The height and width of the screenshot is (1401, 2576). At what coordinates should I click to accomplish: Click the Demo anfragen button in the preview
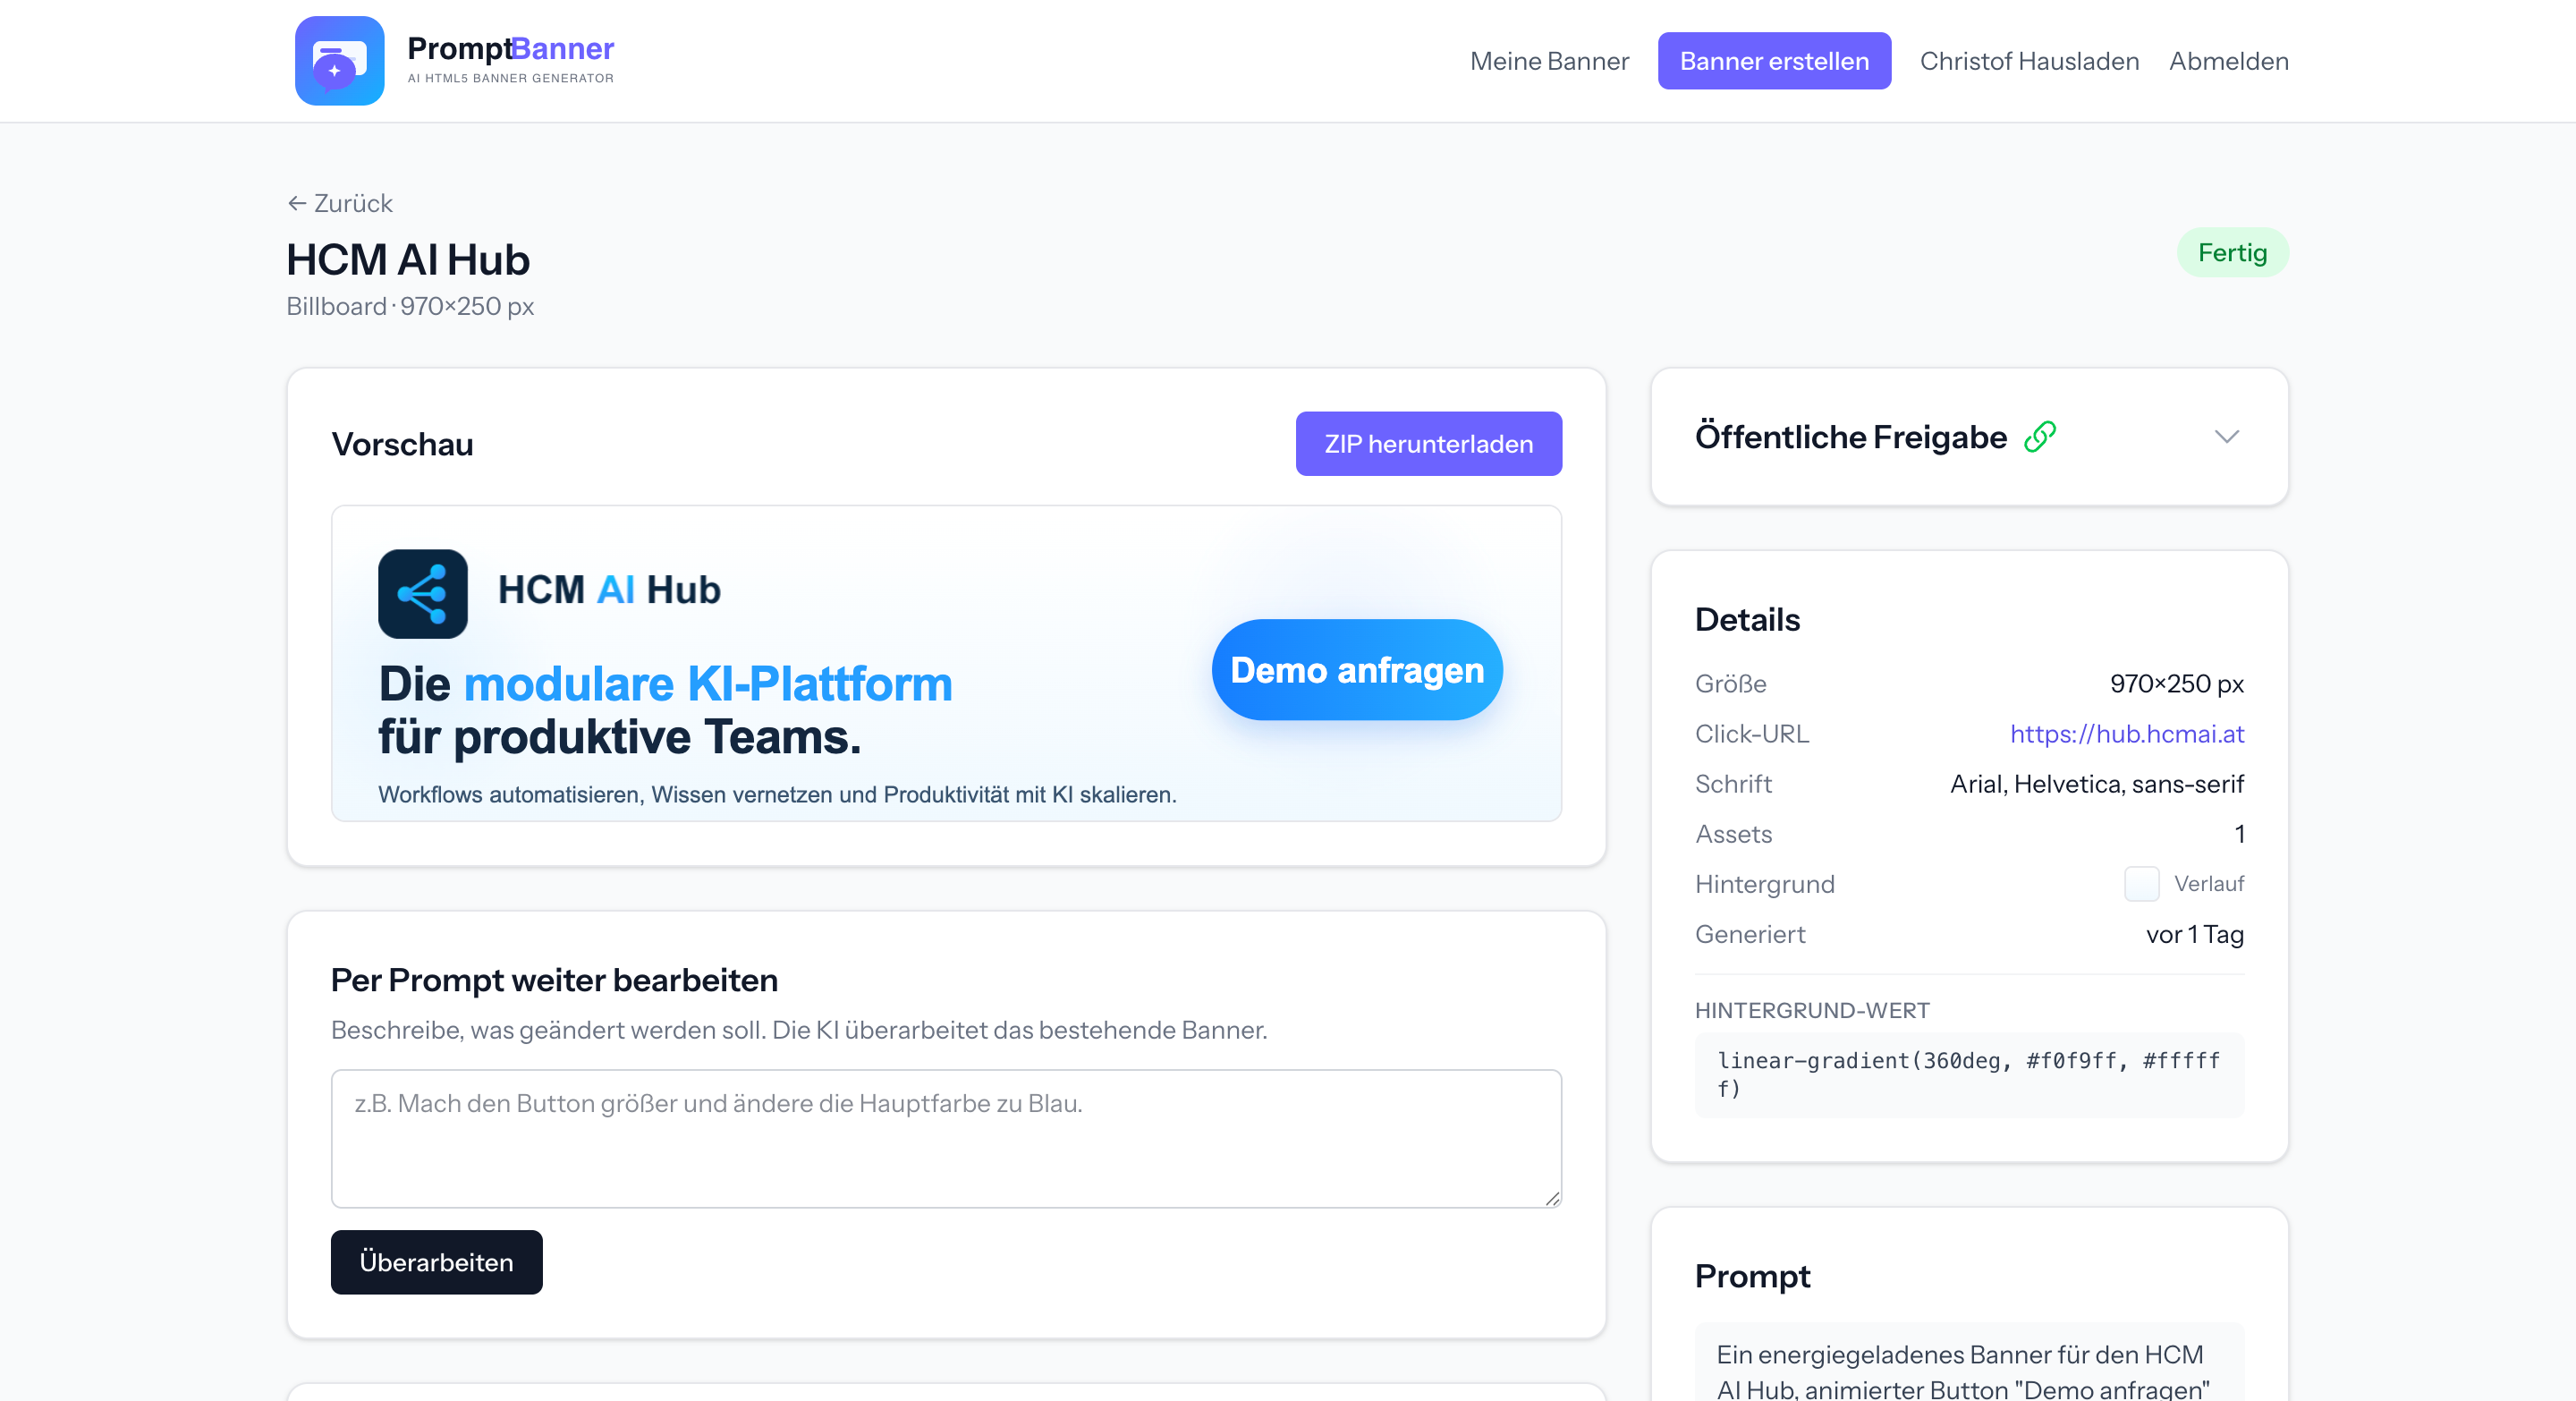(x=1357, y=670)
